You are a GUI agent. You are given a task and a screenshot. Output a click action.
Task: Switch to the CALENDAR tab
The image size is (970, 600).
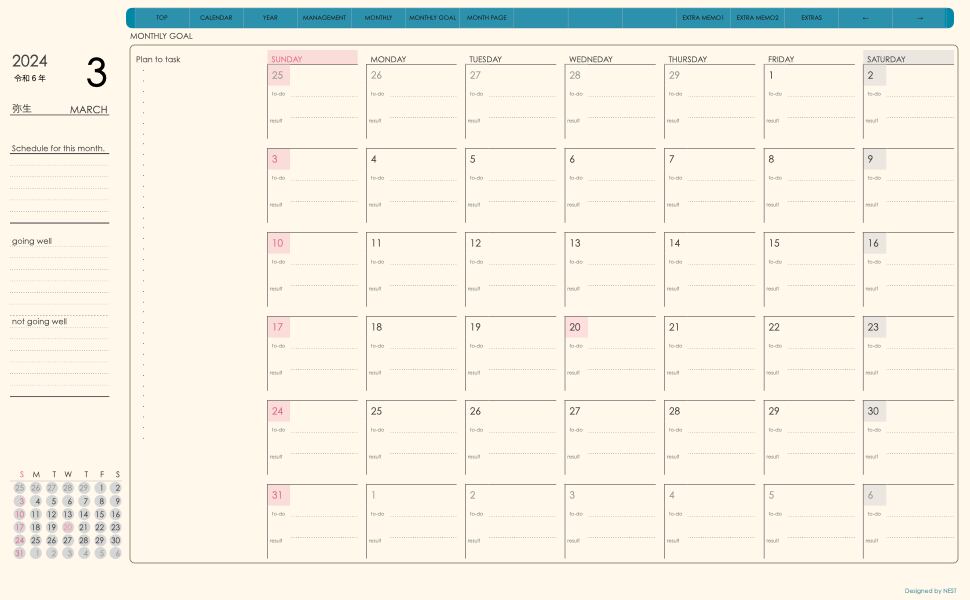click(x=216, y=18)
